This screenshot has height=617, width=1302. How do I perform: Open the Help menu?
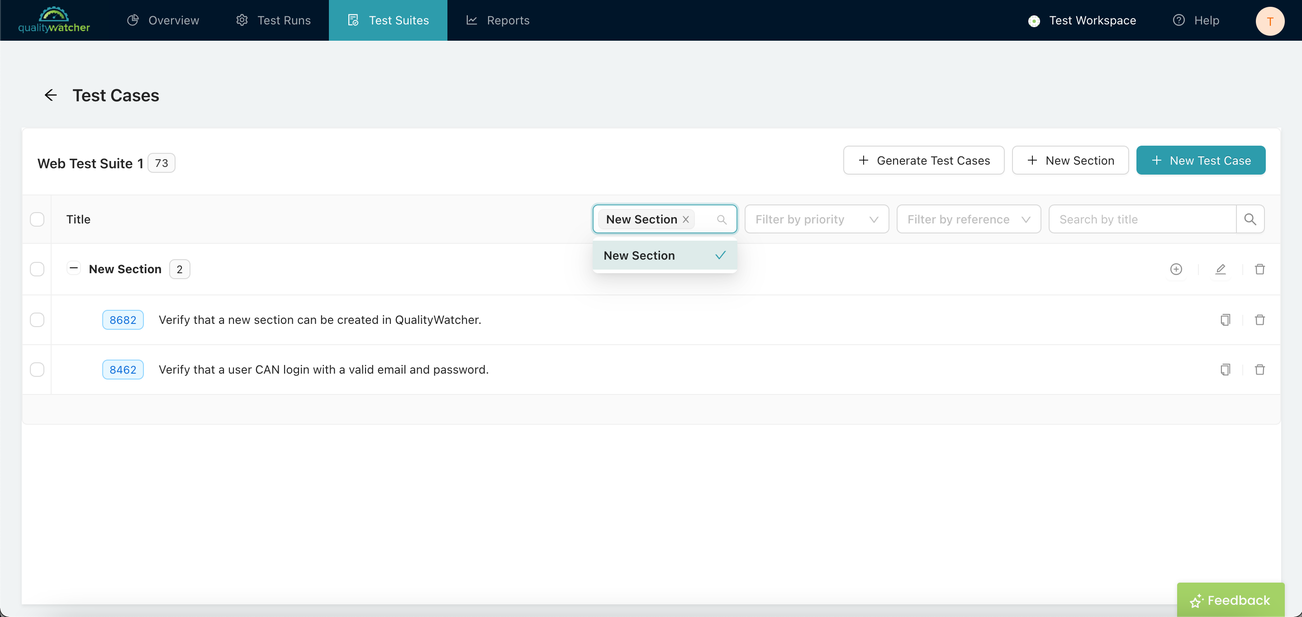click(x=1196, y=20)
